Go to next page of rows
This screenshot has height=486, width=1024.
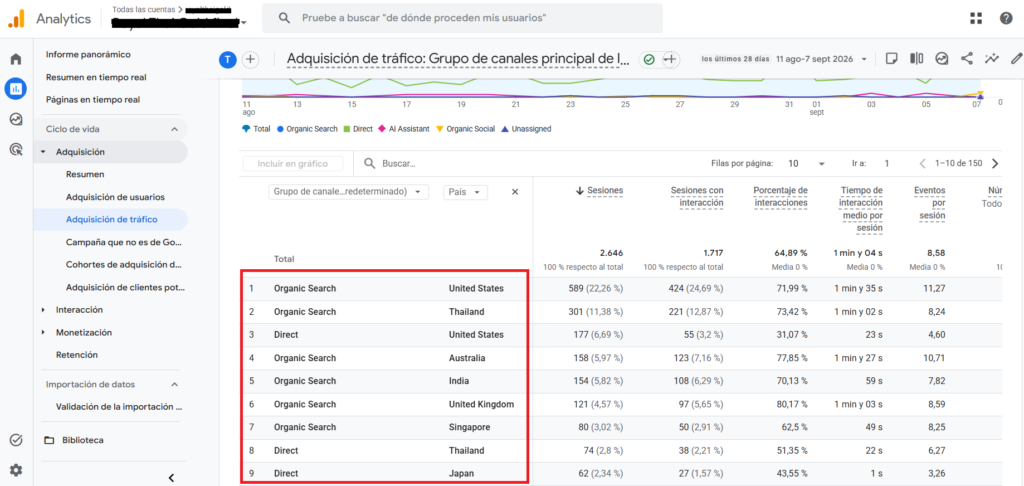[x=995, y=163]
